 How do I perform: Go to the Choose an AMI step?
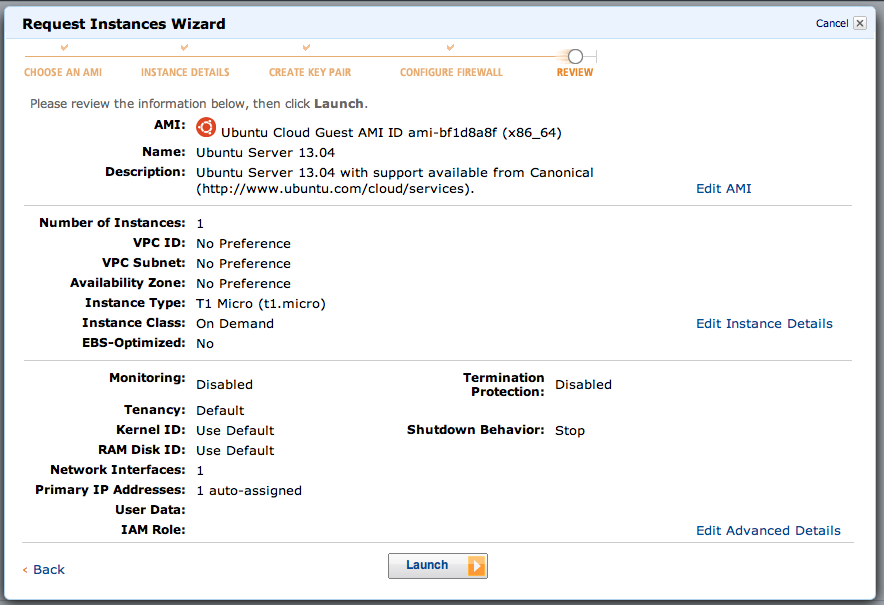click(63, 73)
